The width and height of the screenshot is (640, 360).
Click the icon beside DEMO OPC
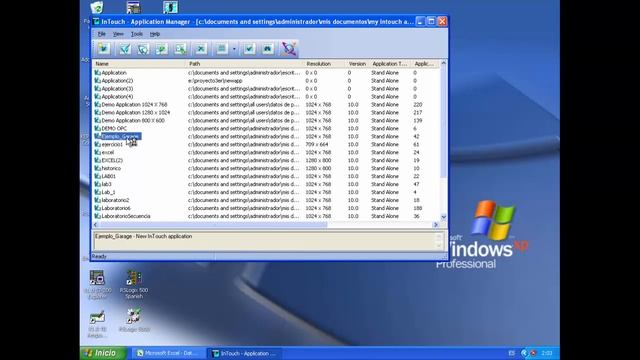click(x=97, y=128)
